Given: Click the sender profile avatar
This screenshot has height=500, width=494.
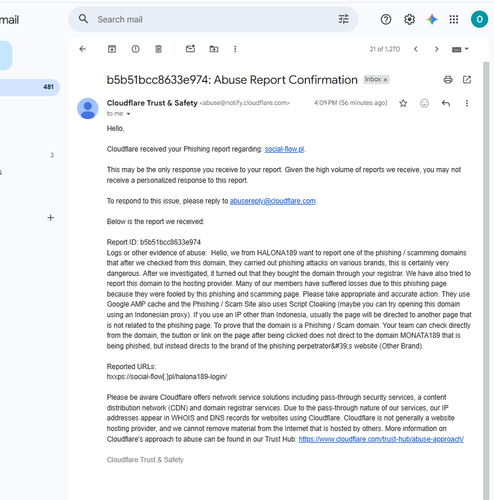Looking at the screenshot, I should coord(88,108).
